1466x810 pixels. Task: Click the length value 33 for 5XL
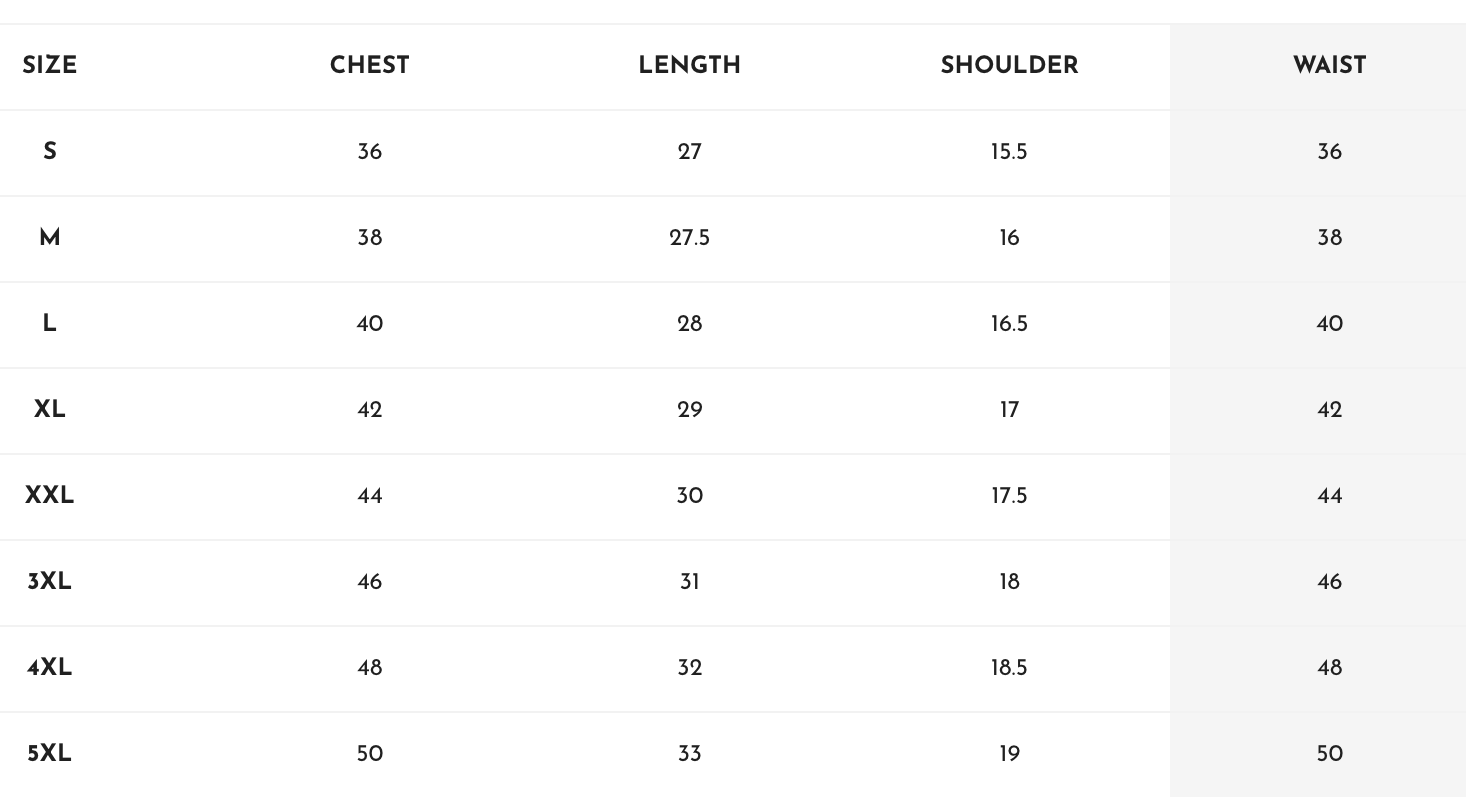(x=689, y=754)
